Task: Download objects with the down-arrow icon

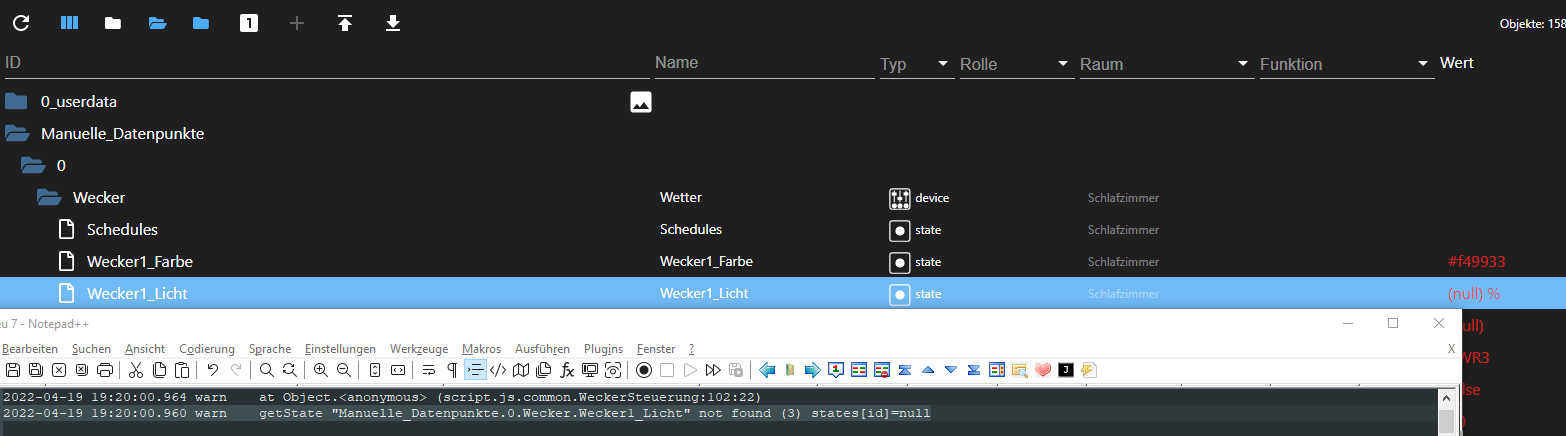Action: tap(393, 23)
